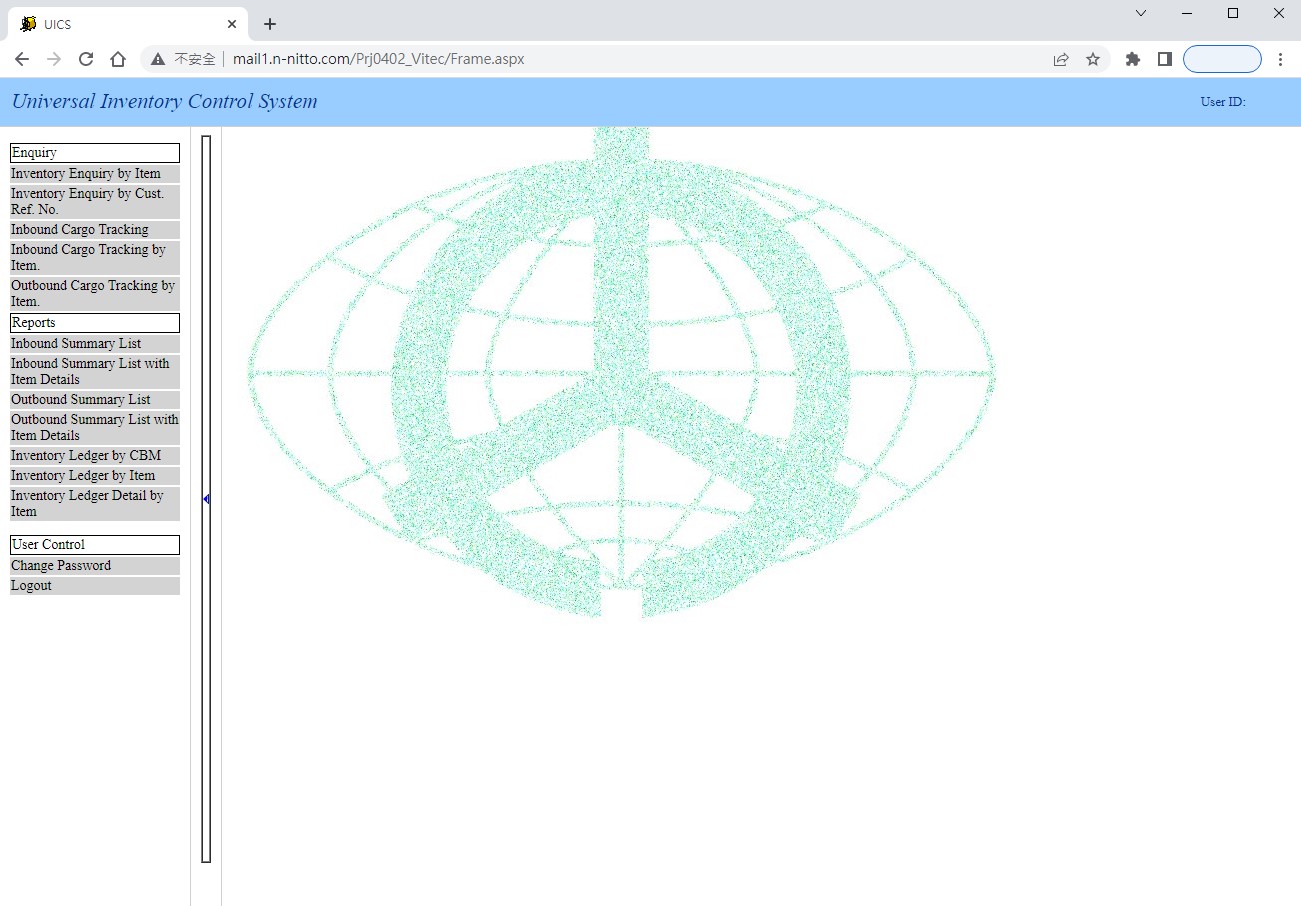This screenshot has height=906, width=1301.
Task: Click Logout in User Control
Action: pos(95,586)
